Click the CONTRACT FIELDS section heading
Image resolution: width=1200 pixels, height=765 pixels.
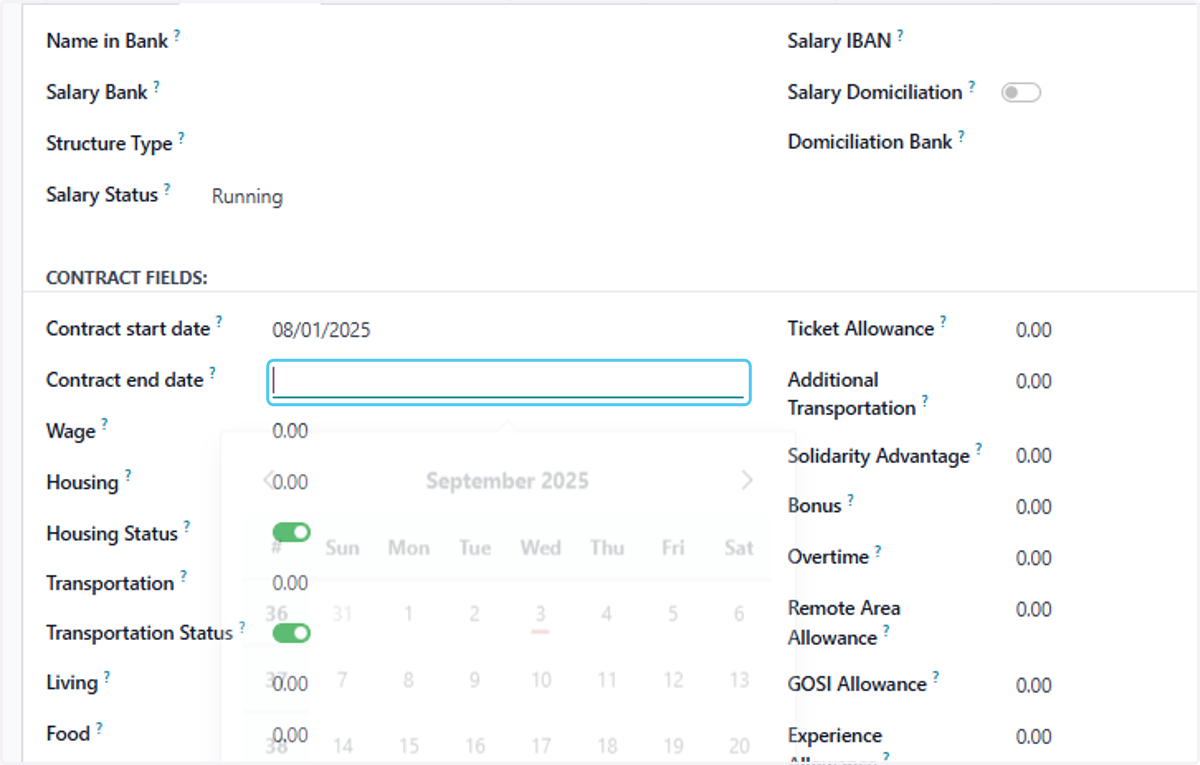127,278
